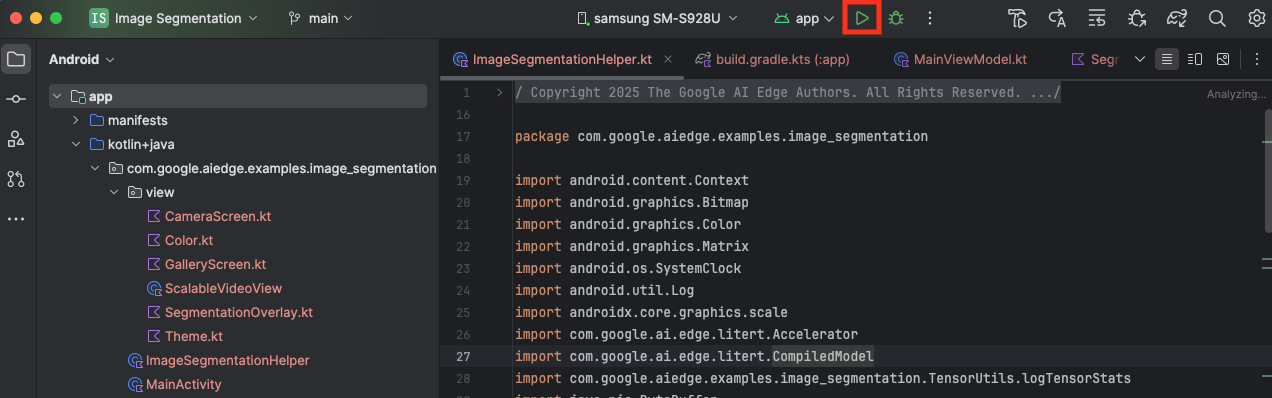
Task: Open the Image Segmentation project dropdown
Action: (173, 18)
